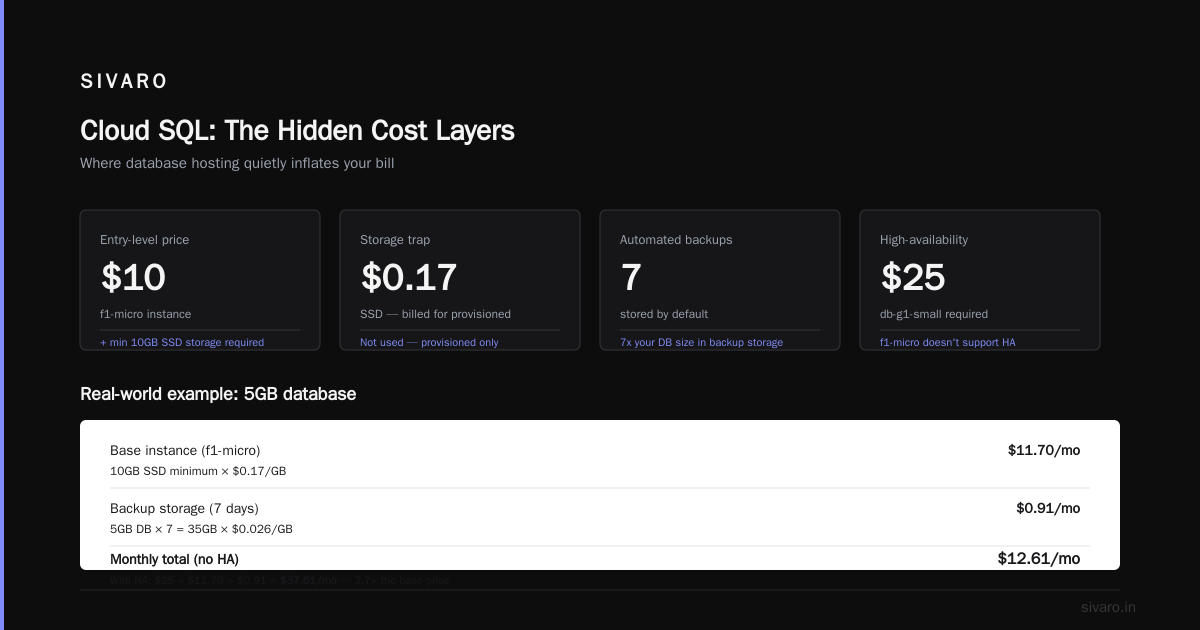This screenshot has height=630, width=1200.
Task: Click '10GB SSD minimum × $0.17/GB' detail
Action: pyautogui.click(x=198, y=471)
